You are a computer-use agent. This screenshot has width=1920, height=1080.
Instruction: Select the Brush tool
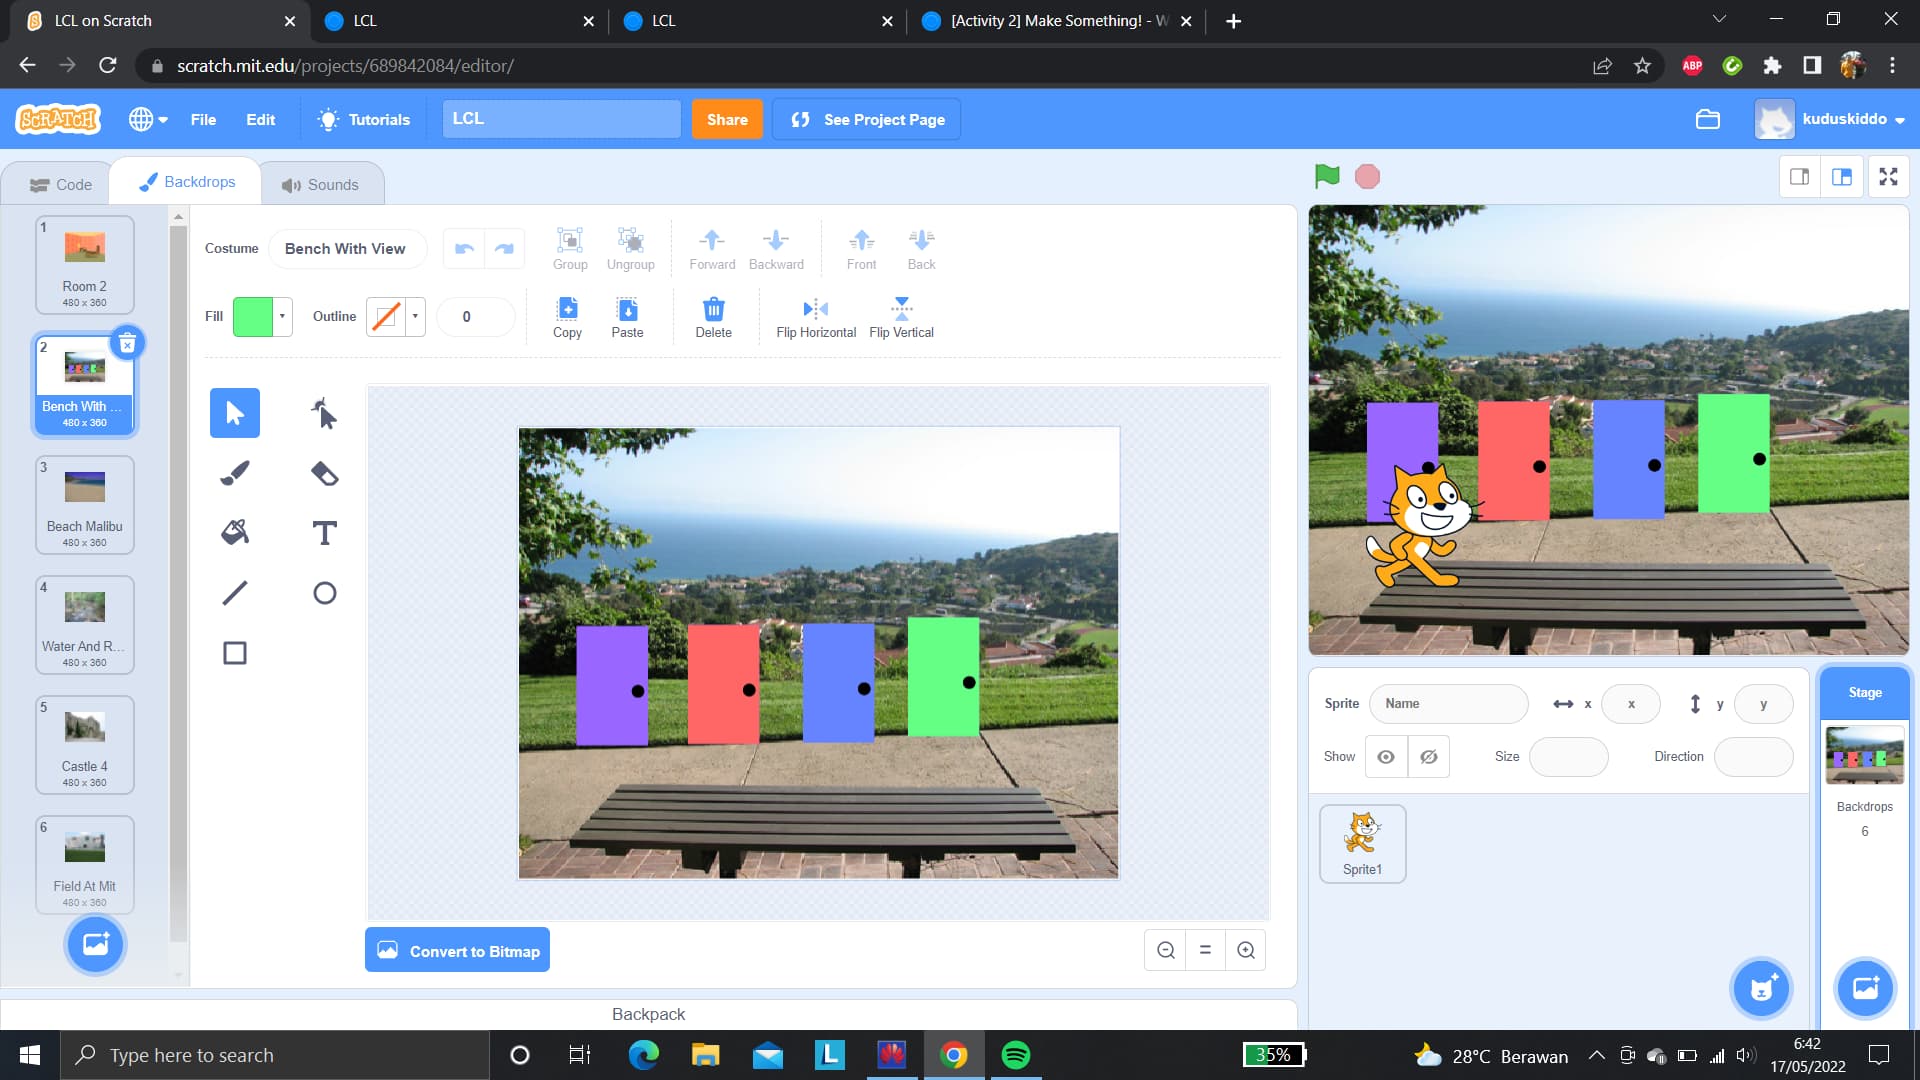click(x=234, y=473)
